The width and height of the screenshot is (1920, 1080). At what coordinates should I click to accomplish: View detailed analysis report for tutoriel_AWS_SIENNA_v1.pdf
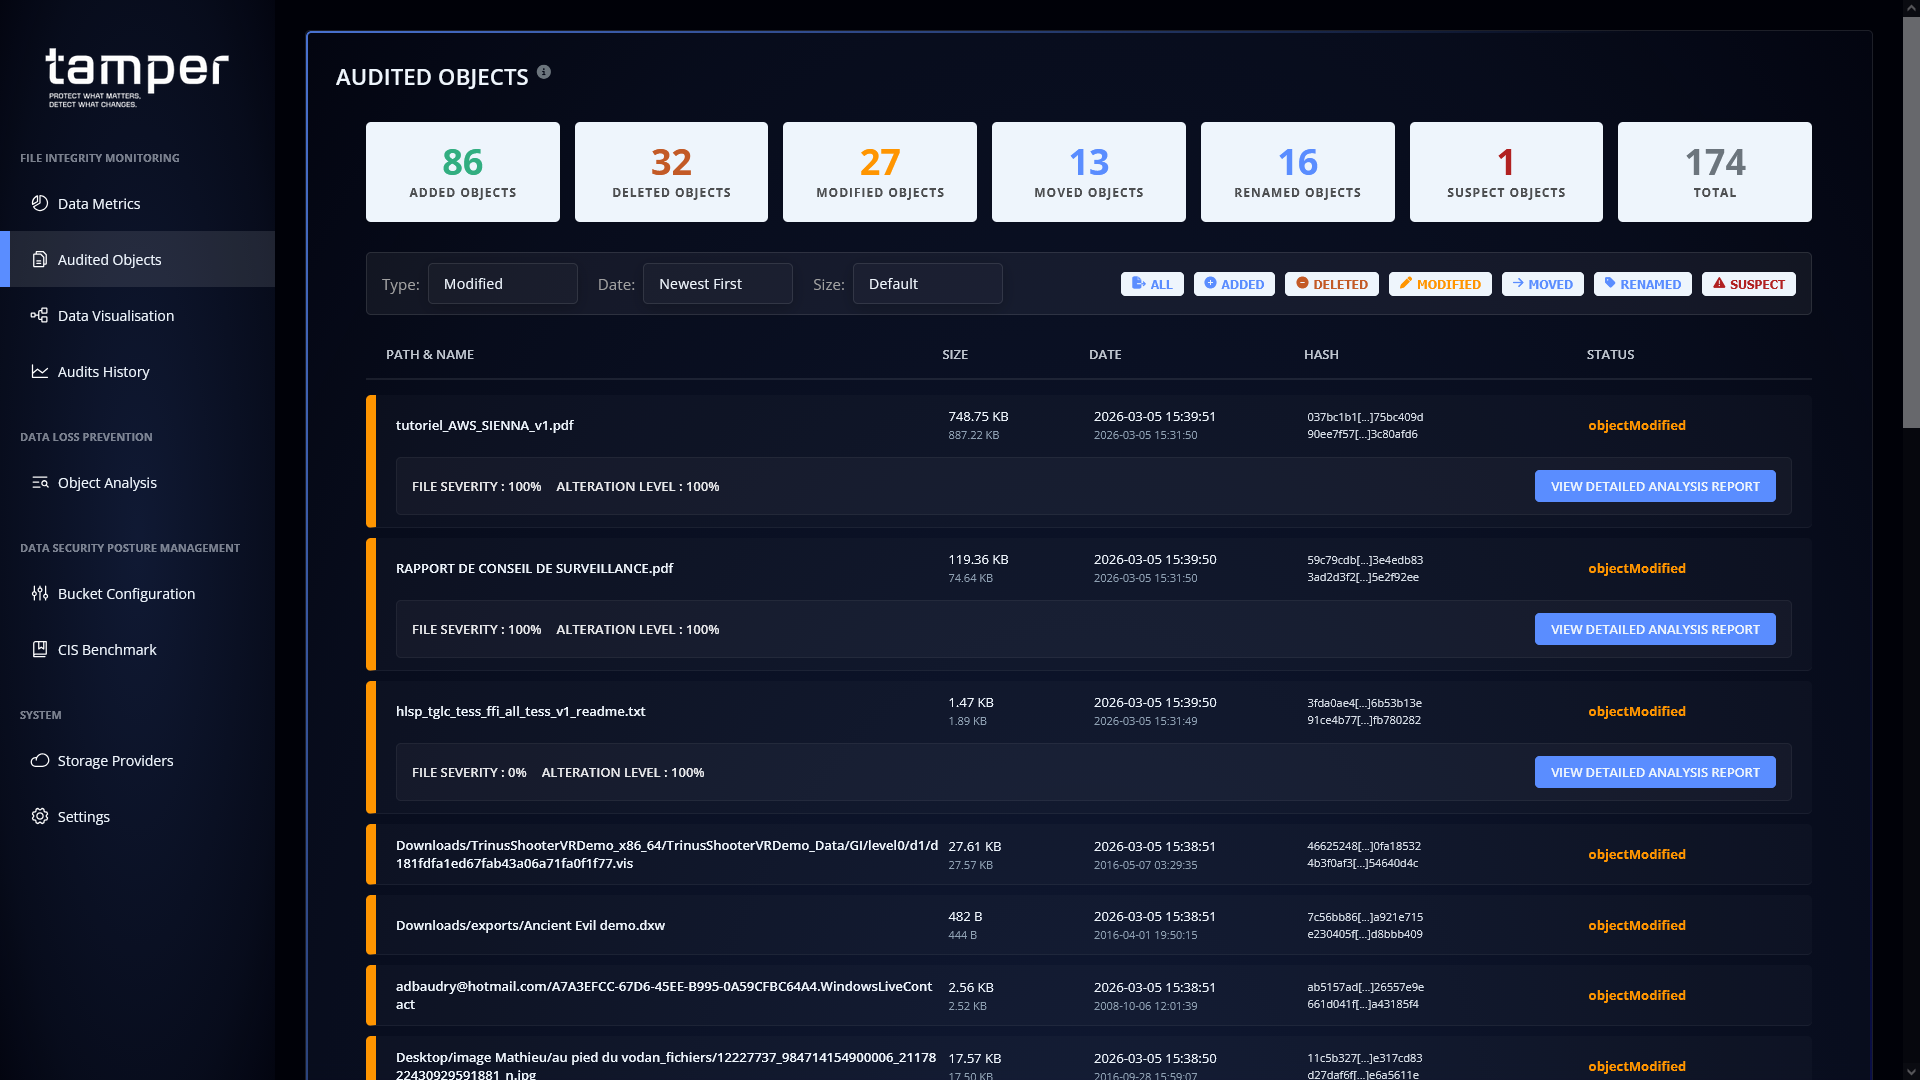1654,486
